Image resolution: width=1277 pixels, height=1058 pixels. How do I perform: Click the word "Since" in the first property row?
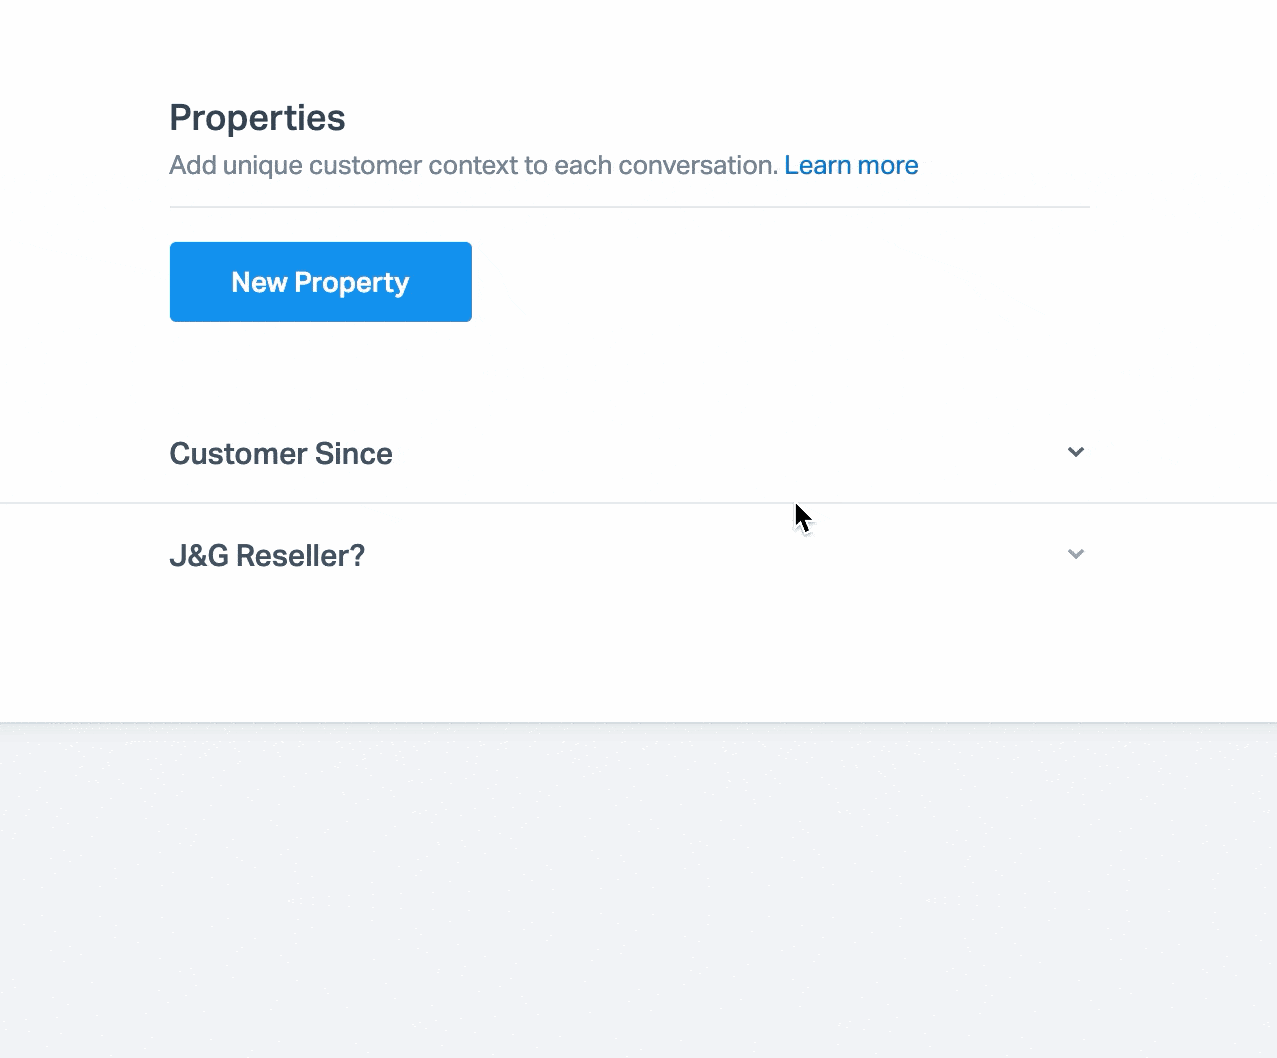[353, 454]
